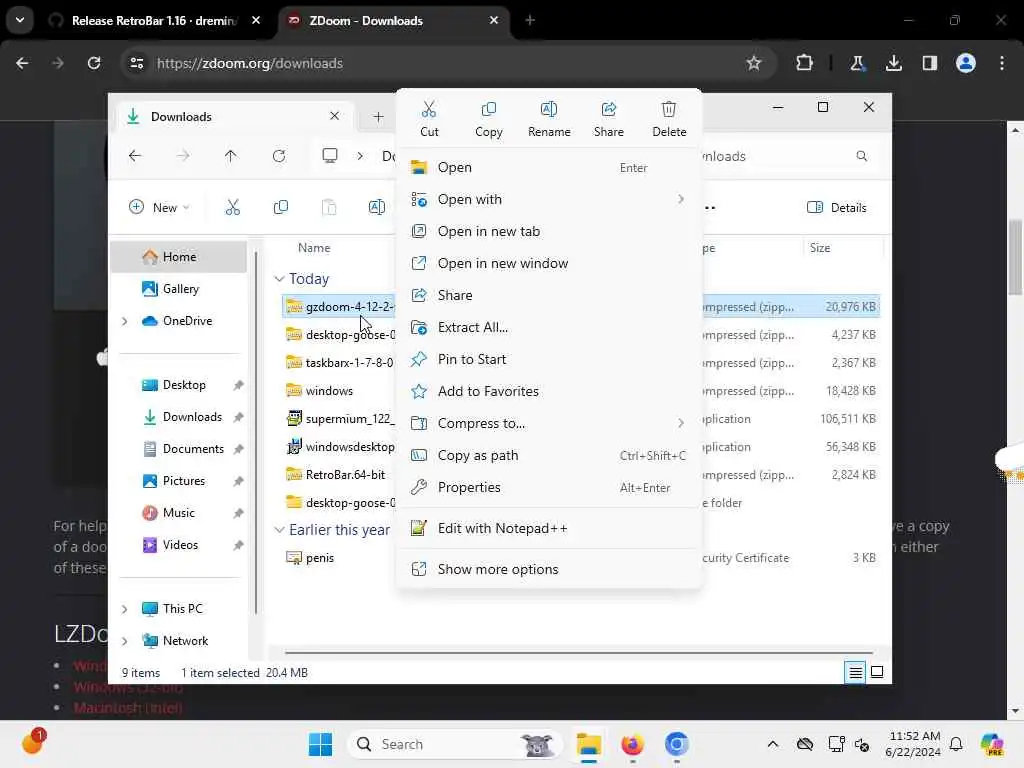This screenshot has height=768, width=1024.
Task: Select Gallery in navigation pane
Action: tap(179, 289)
